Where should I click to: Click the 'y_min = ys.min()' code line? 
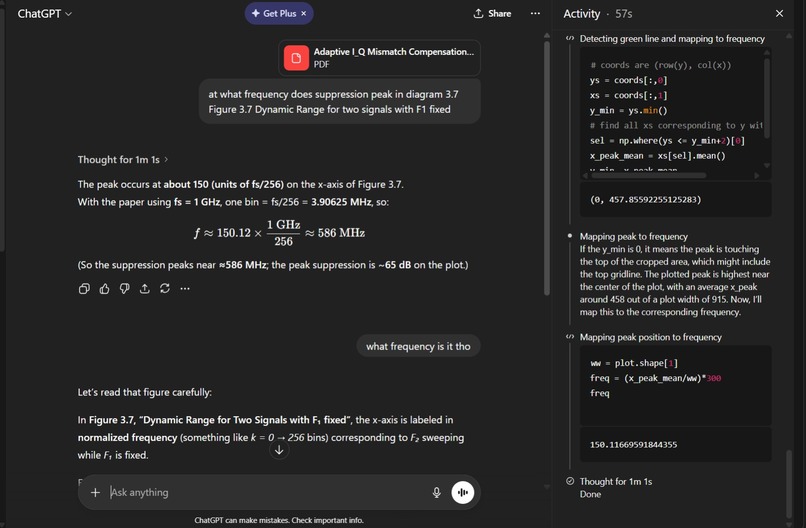(x=628, y=111)
